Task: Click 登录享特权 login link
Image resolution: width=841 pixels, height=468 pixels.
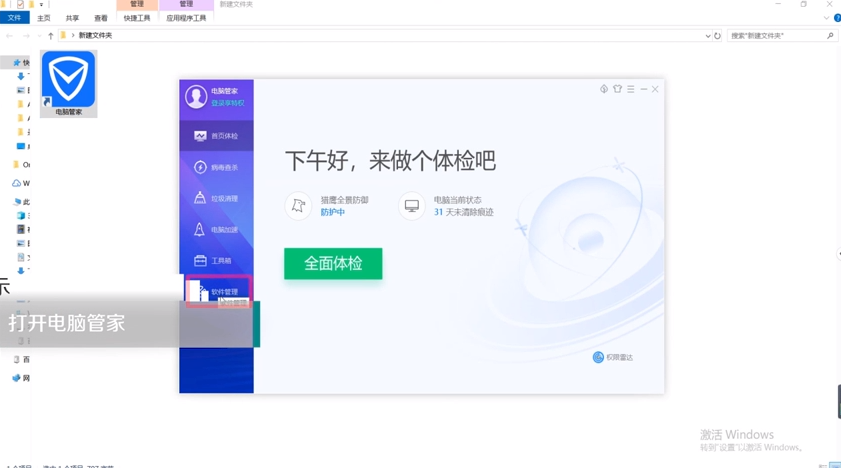Action: (x=228, y=103)
